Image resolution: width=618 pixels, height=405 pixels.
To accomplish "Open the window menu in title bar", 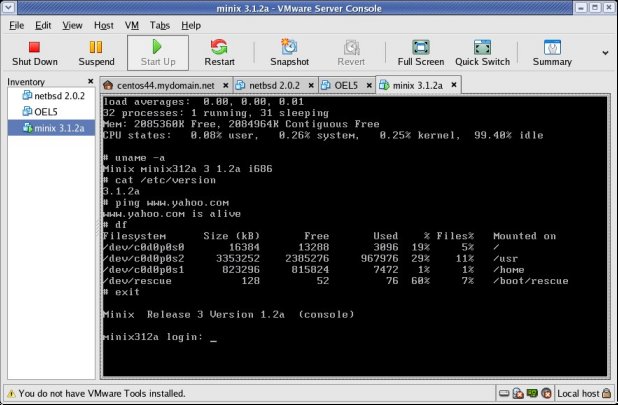I will tap(8, 7).
